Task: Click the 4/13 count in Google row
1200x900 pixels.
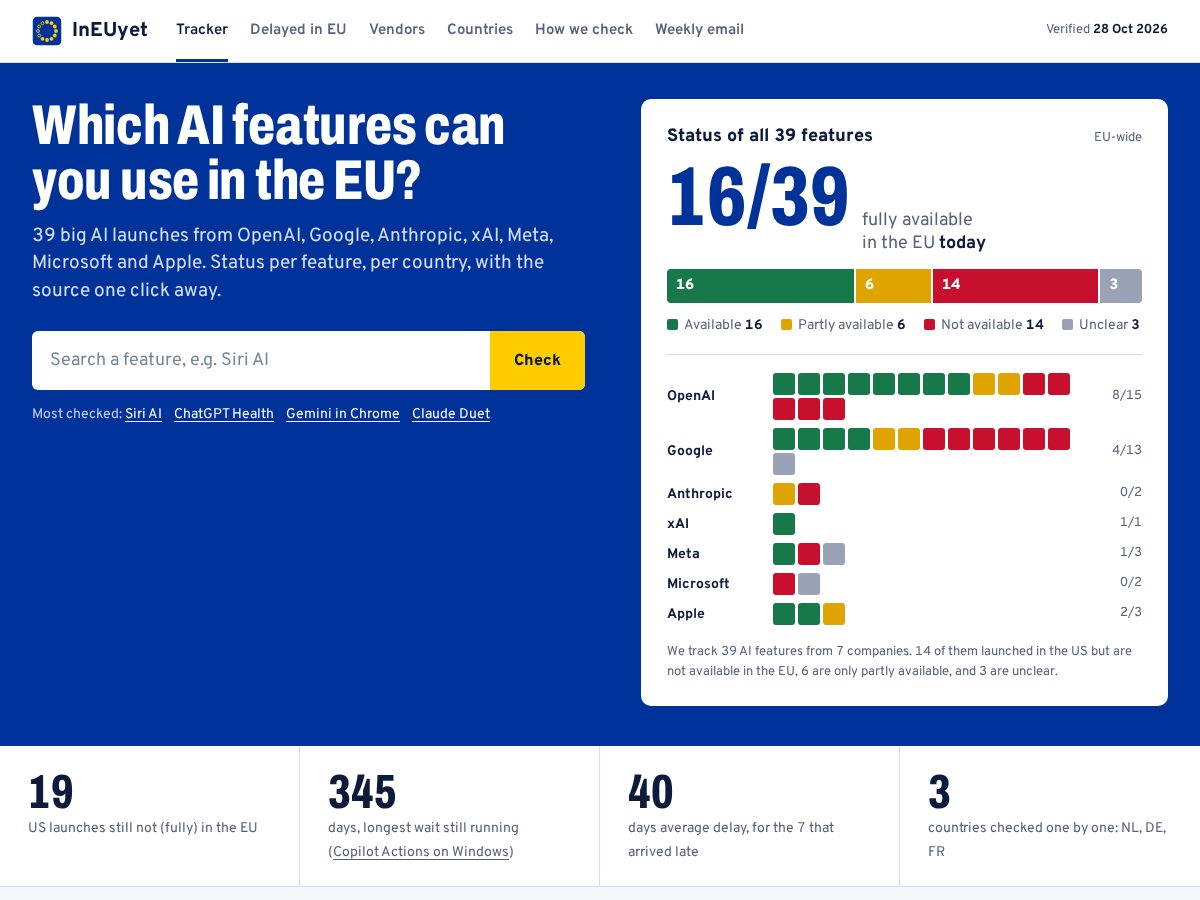Action: click(1127, 450)
